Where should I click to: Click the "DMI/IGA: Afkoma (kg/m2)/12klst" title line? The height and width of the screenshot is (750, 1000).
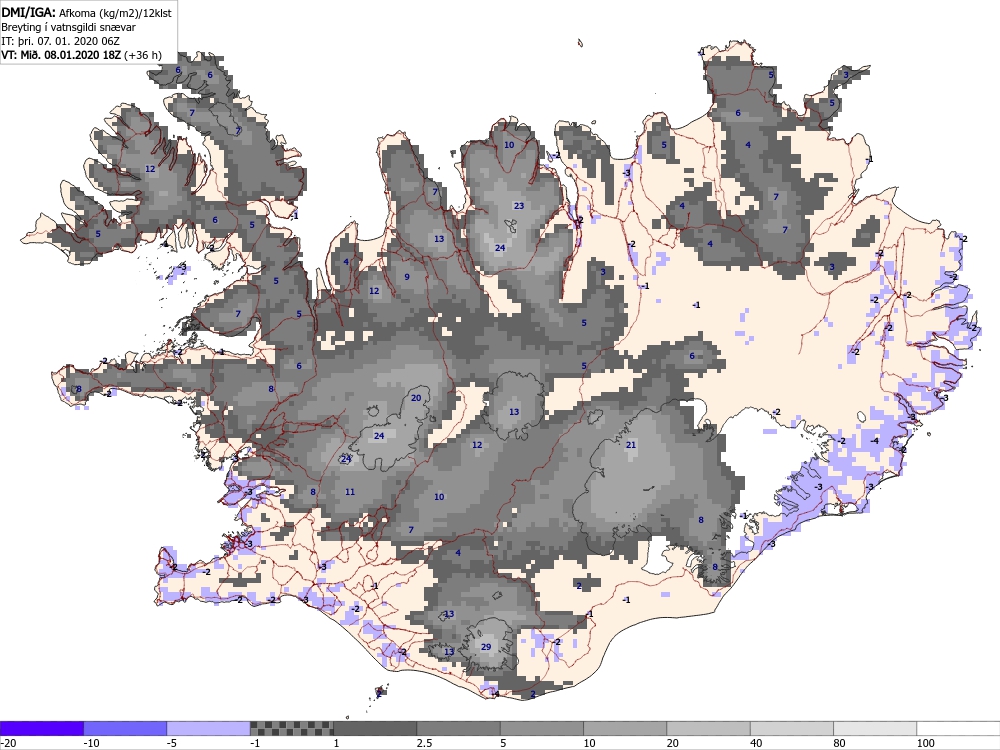coord(86,12)
